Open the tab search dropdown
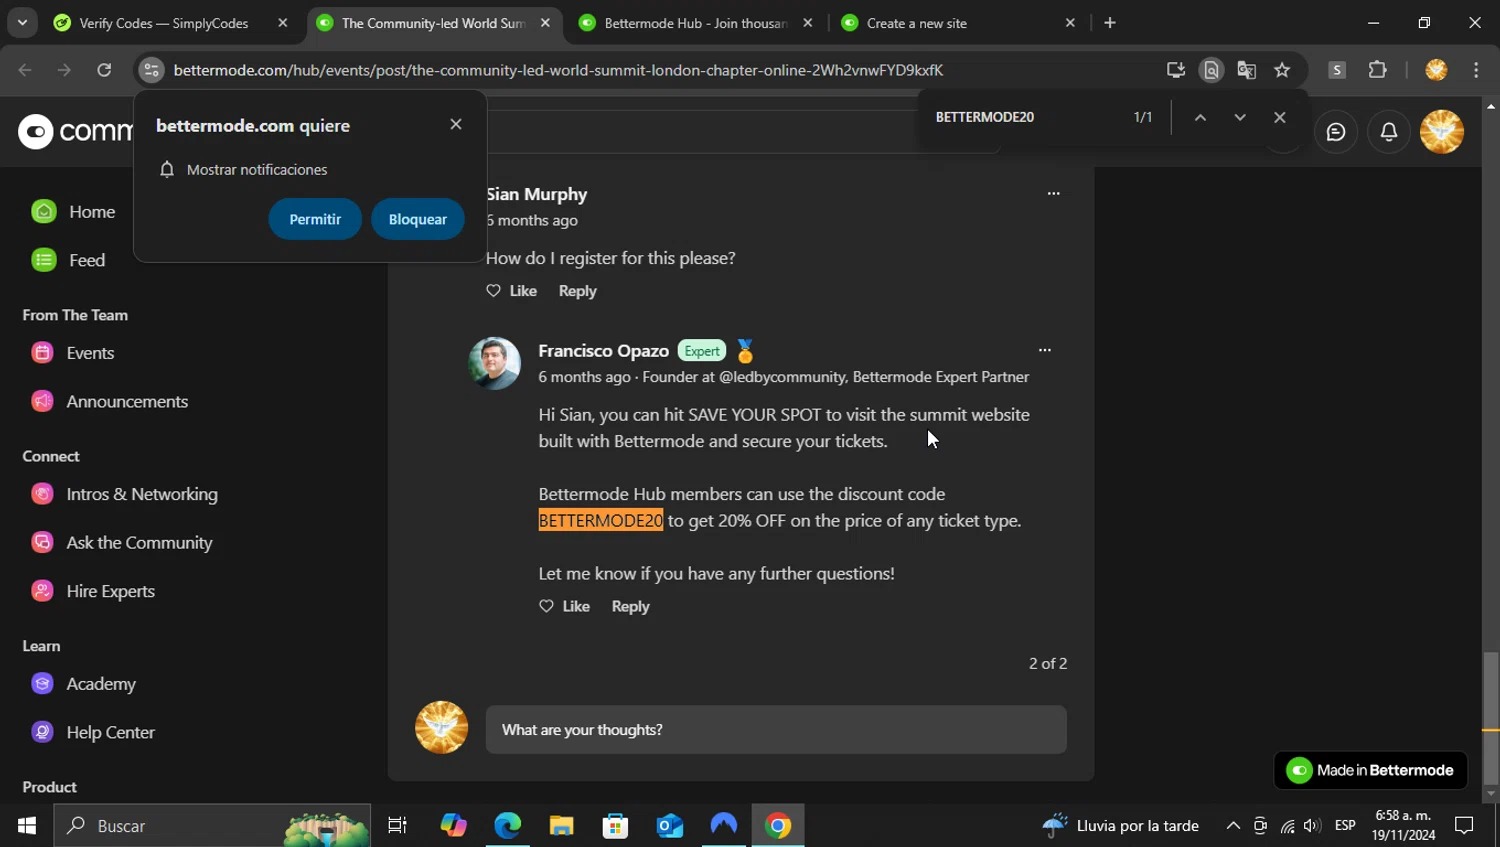 pos(22,23)
